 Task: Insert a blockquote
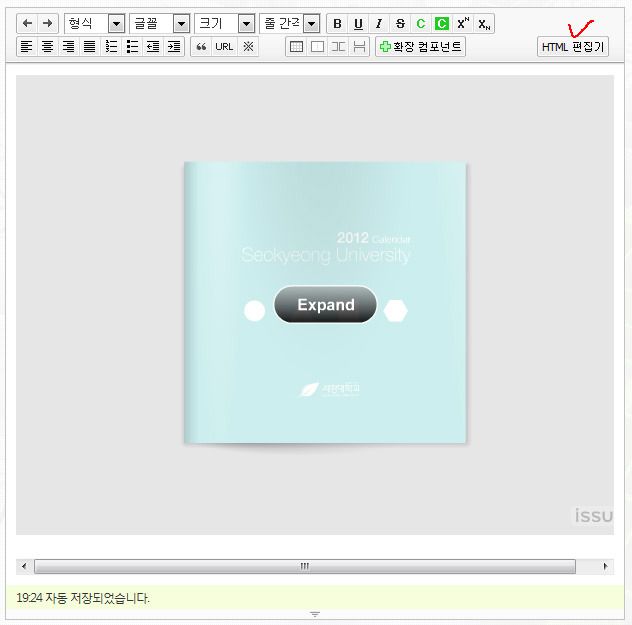click(x=201, y=47)
